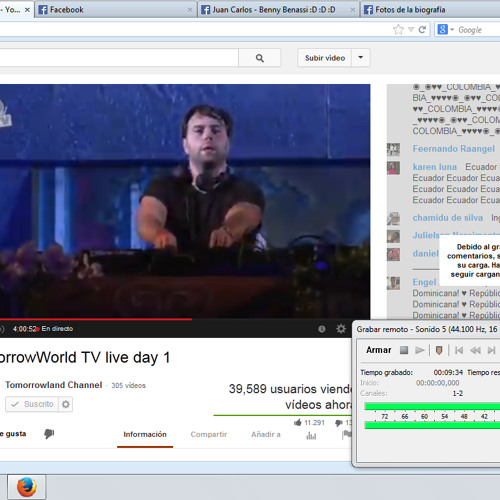
Task: Click karen luna's avatar thumbnail
Action: pos(393,168)
